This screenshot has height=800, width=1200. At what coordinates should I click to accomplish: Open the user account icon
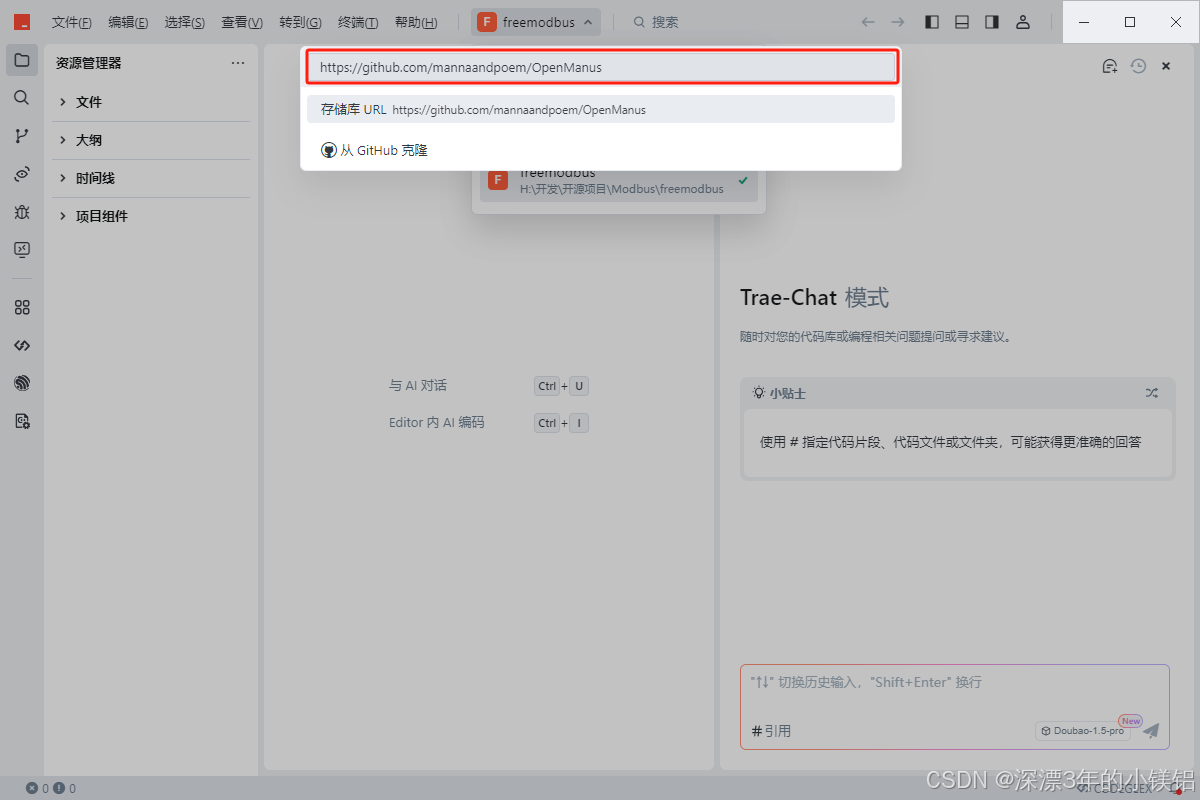1022,22
